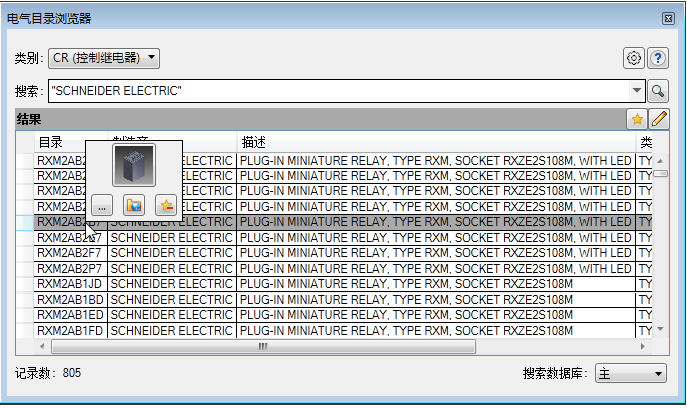Click SCHNEIDER ELECTRIC in the RXM2AB1ED row
687x408 pixels.
coord(172,315)
